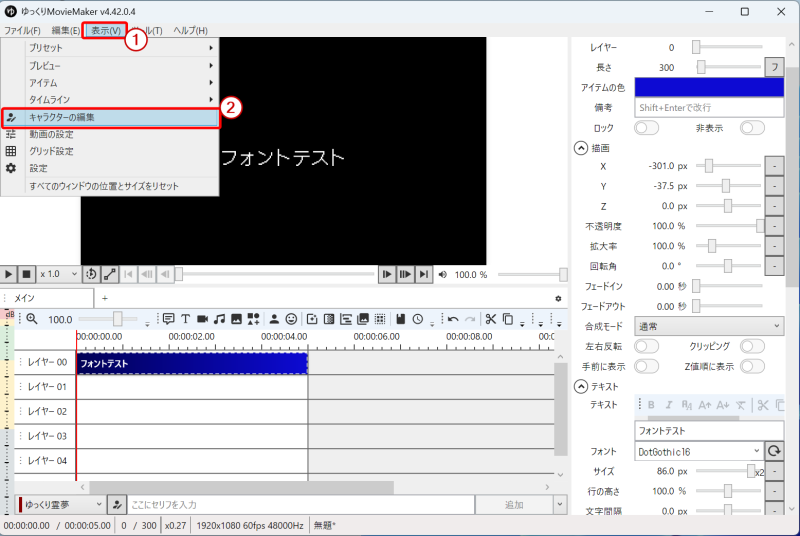Collapse the 描画 section
The width and height of the screenshot is (800, 536).
[580, 147]
